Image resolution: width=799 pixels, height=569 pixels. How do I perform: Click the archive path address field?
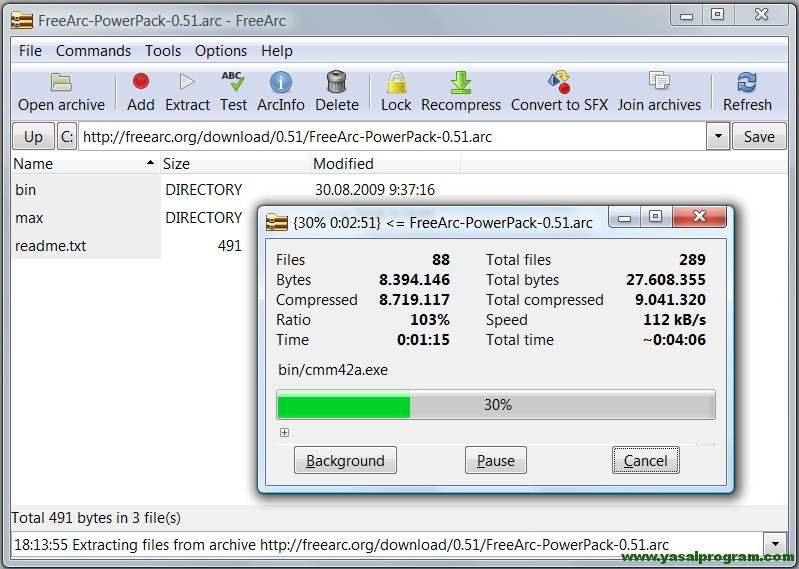pos(390,137)
